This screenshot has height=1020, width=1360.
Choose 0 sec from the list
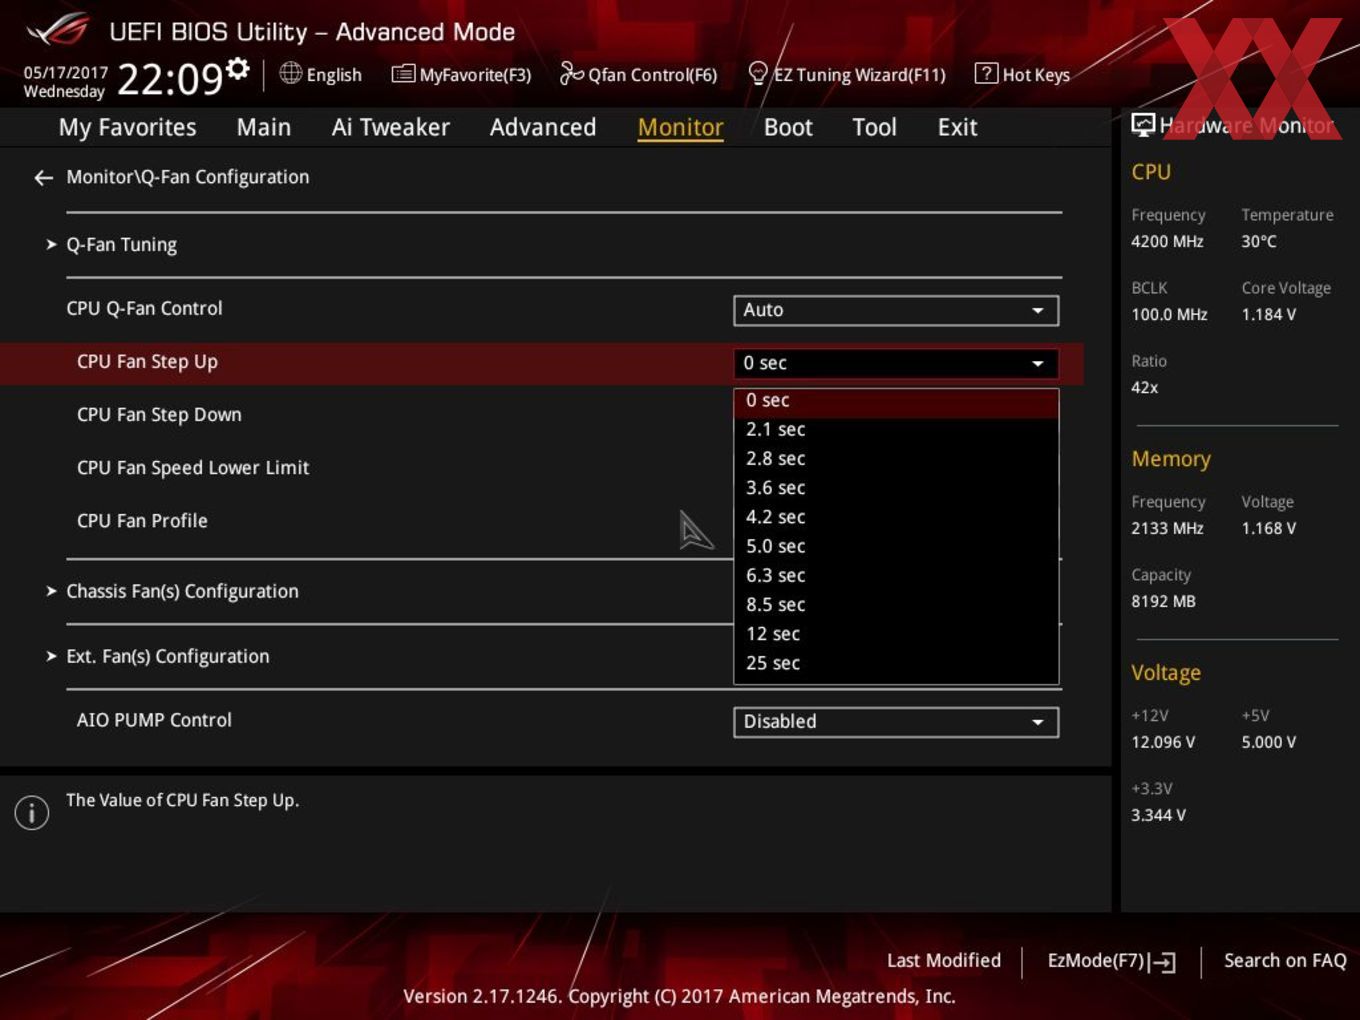896,400
